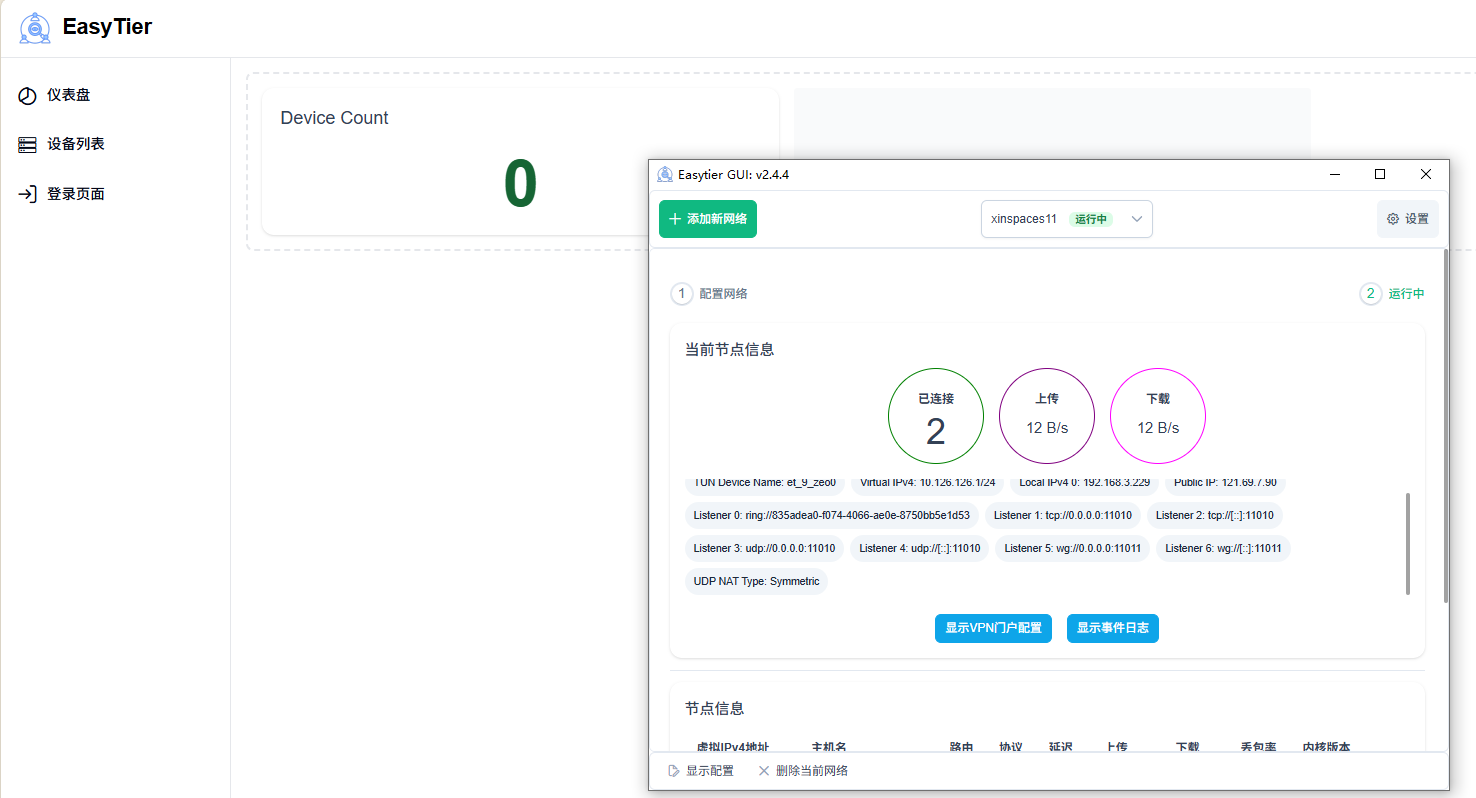
Task: Click the 上传 upload speed circle
Action: coord(1047,417)
